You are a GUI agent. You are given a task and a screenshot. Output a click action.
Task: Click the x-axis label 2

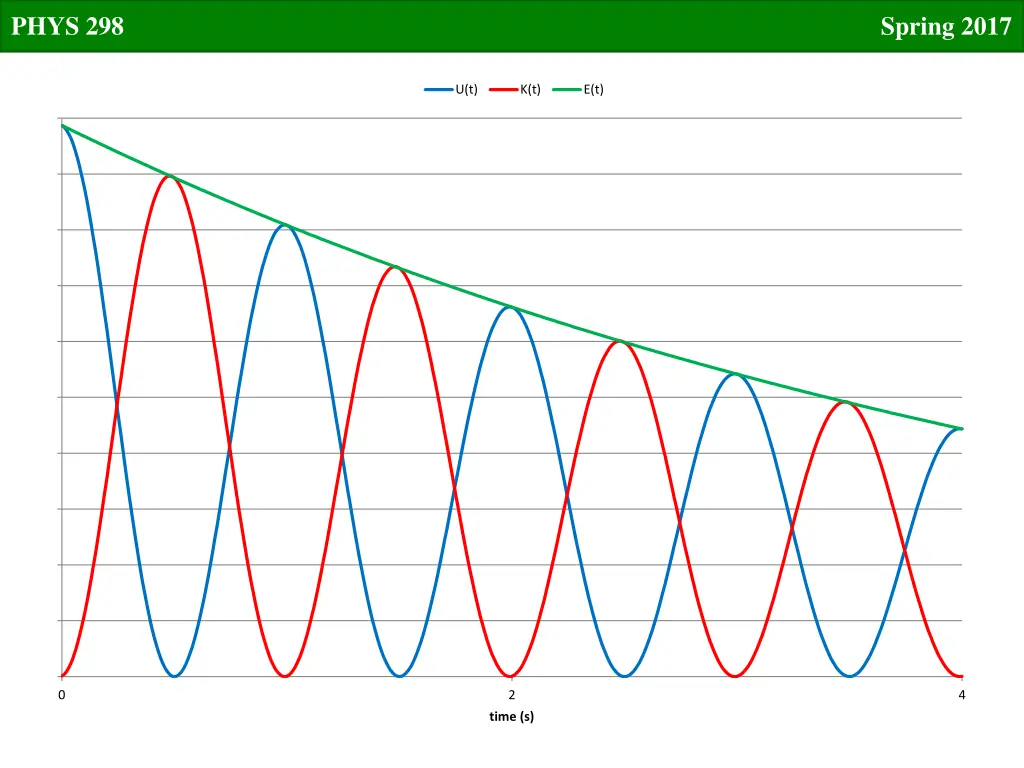tap(511, 695)
